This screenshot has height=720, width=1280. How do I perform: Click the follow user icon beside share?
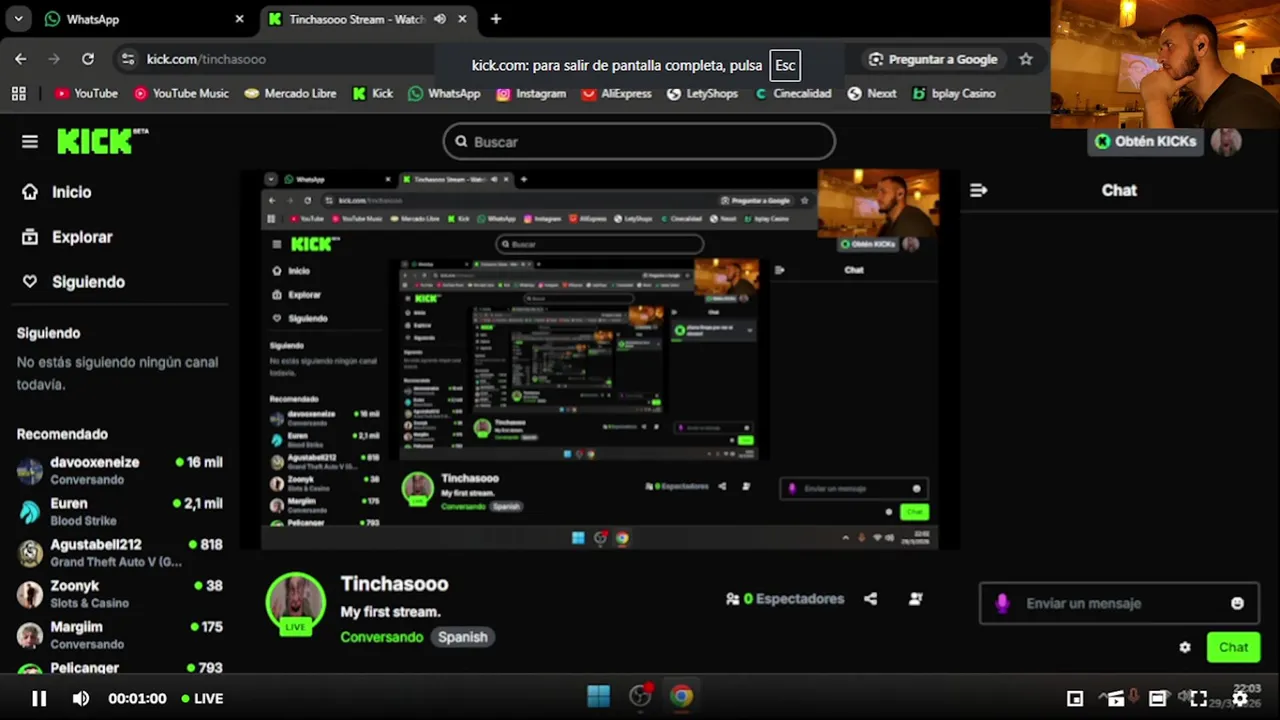click(x=915, y=599)
